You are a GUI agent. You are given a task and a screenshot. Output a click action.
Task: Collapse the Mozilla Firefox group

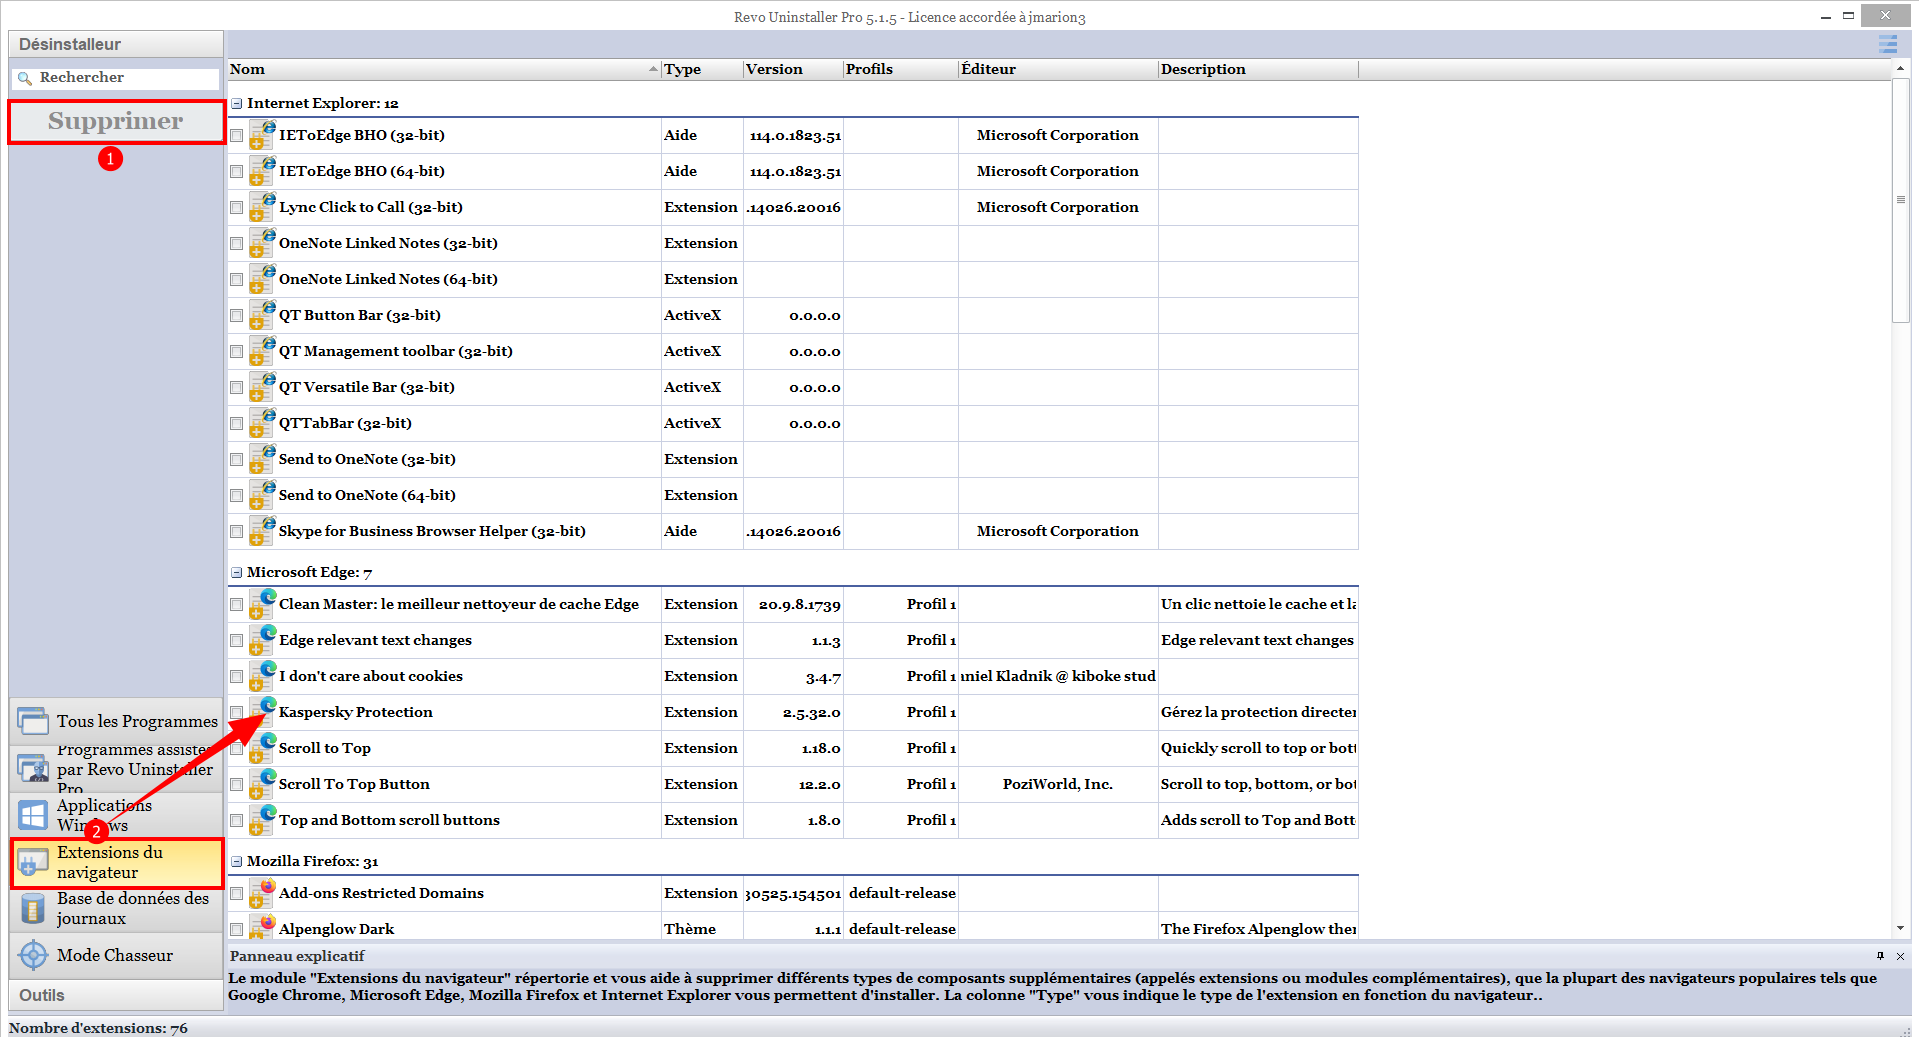(237, 861)
